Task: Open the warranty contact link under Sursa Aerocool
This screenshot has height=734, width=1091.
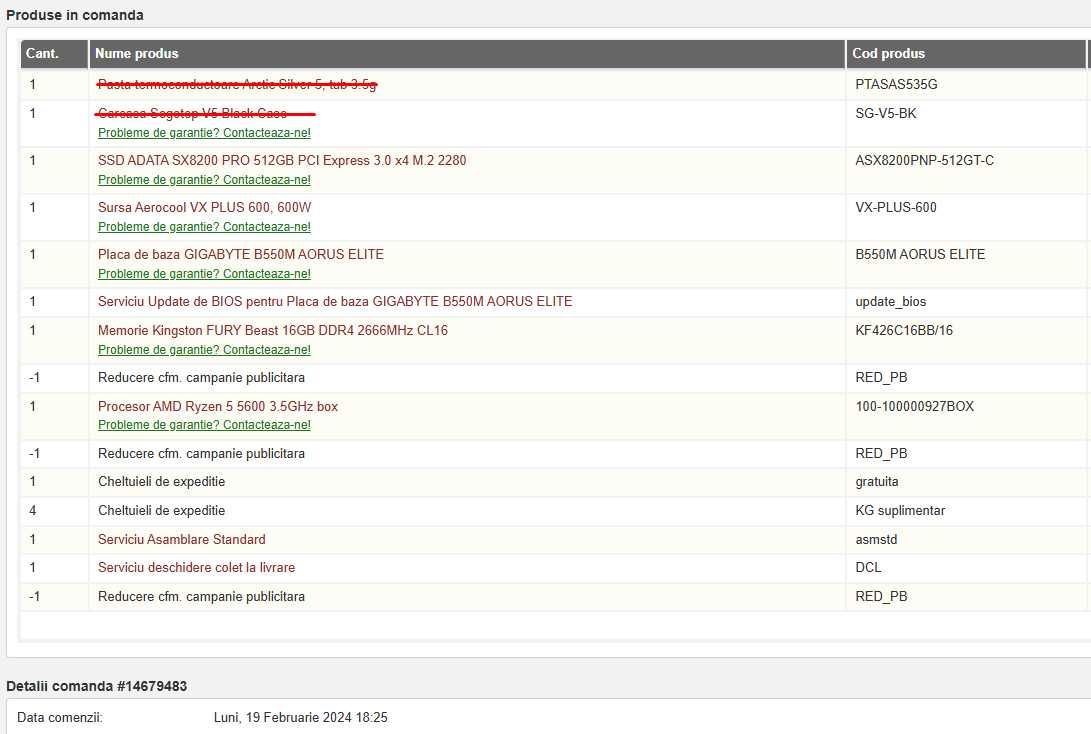Action: tap(205, 227)
